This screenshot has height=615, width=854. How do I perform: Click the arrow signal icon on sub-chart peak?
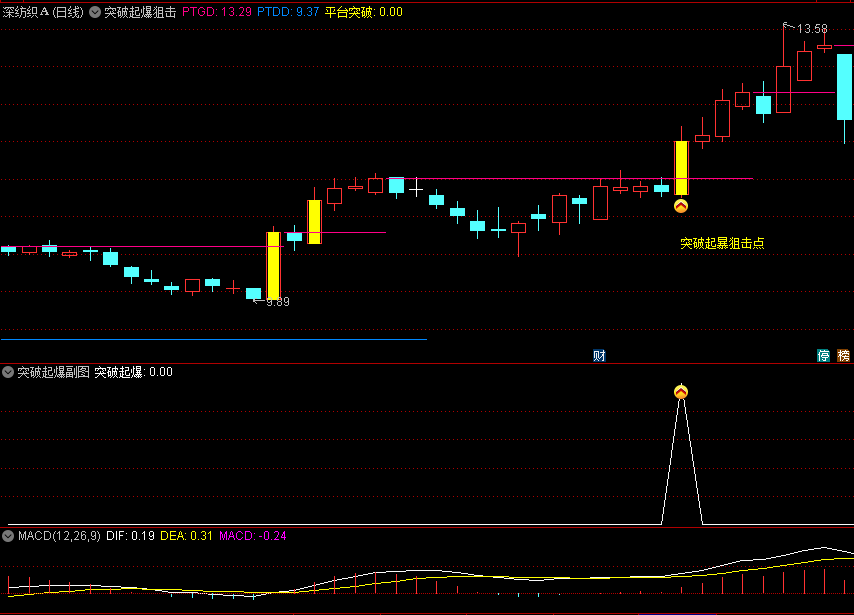tap(681, 392)
